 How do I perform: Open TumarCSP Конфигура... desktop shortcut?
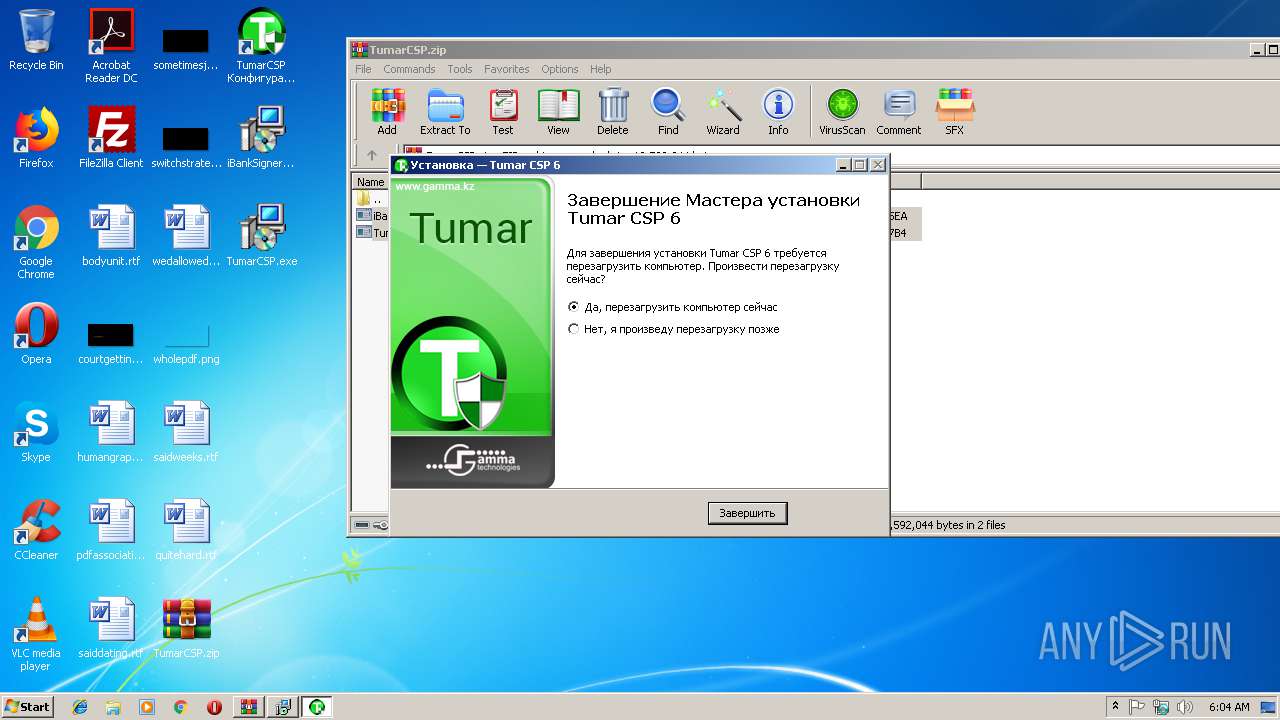[x=261, y=45]
